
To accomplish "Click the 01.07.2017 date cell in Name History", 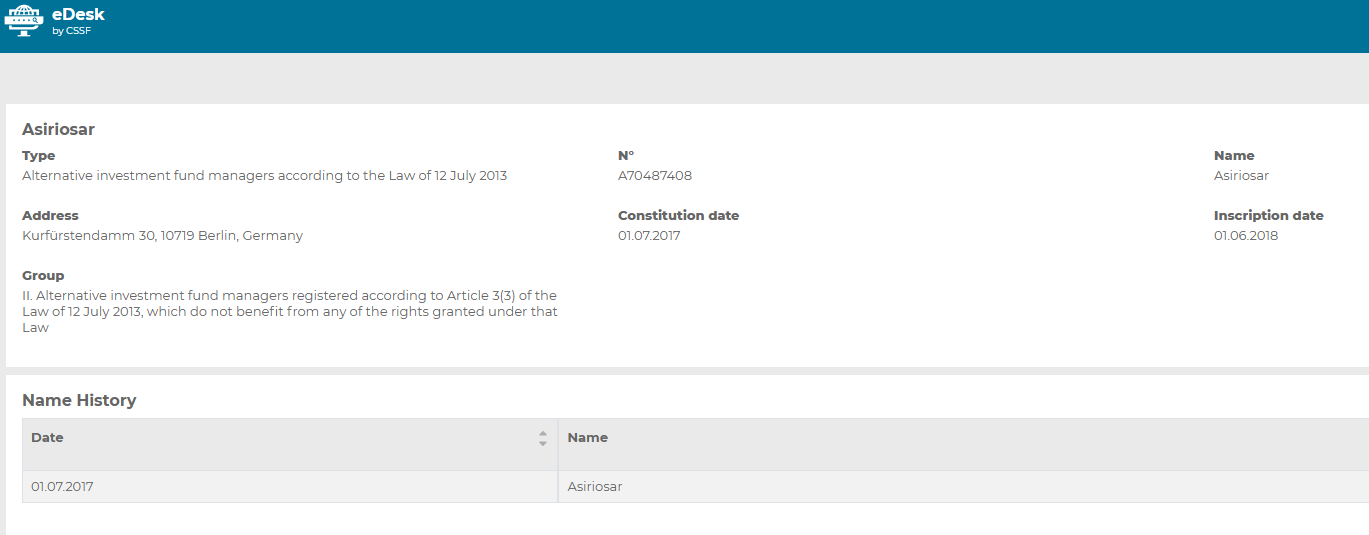I will point(290,487).
